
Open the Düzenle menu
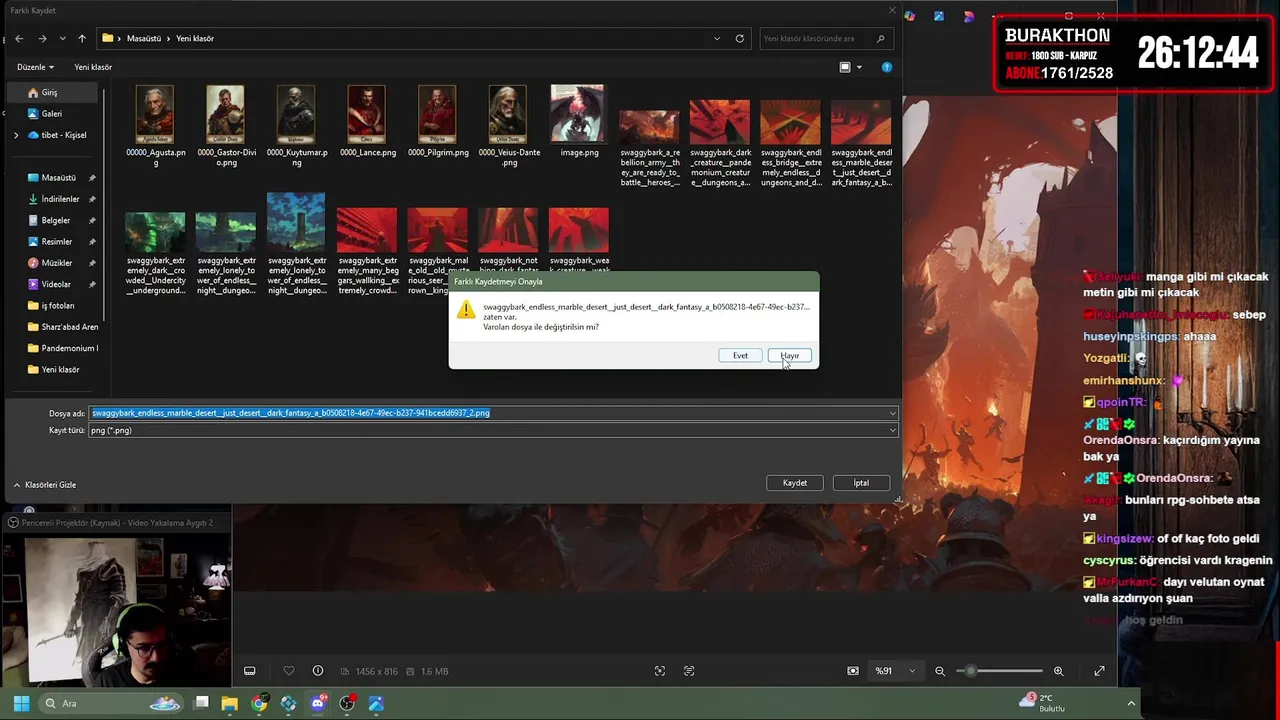click(x=35, y=67)
